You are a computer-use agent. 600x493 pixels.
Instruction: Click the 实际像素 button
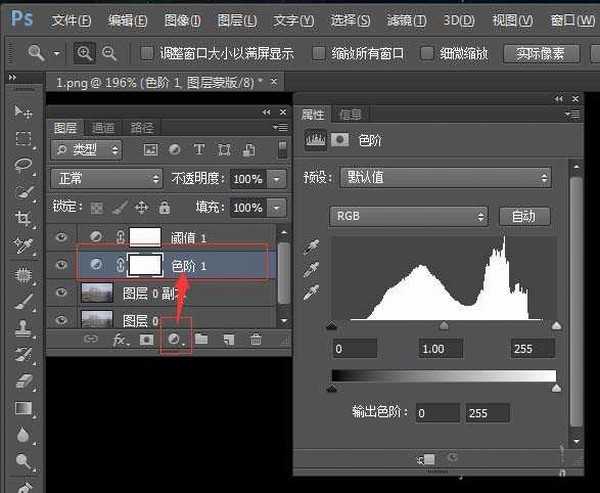click(x=547, y=53)
